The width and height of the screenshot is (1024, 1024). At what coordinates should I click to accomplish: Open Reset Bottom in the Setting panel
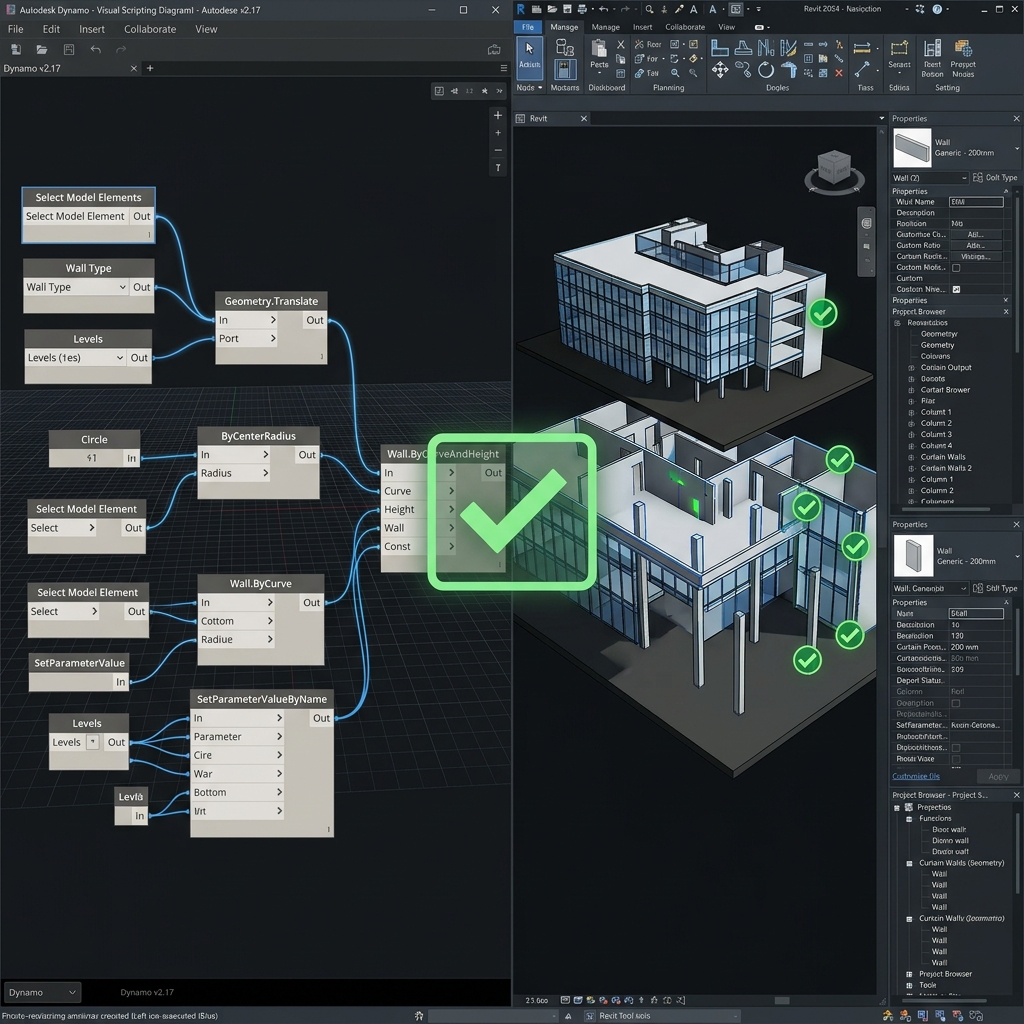coord(933,59)
